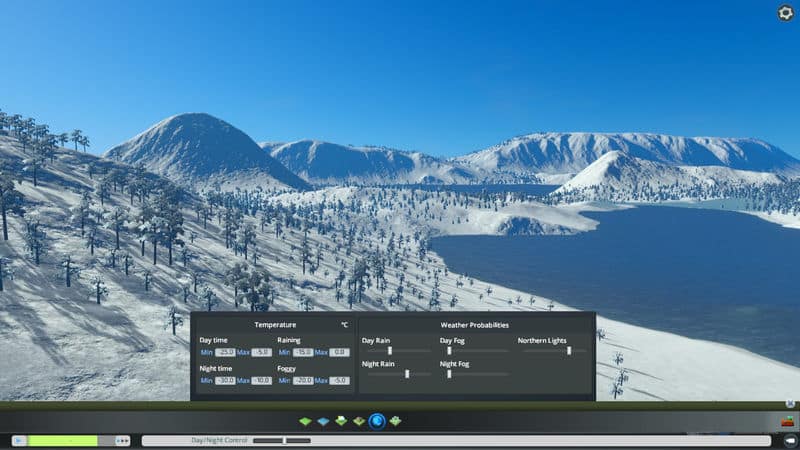This screenshot has width=800, height=450.
Task: Click the Foggy Max temperature field
Action: pos(340,380)
